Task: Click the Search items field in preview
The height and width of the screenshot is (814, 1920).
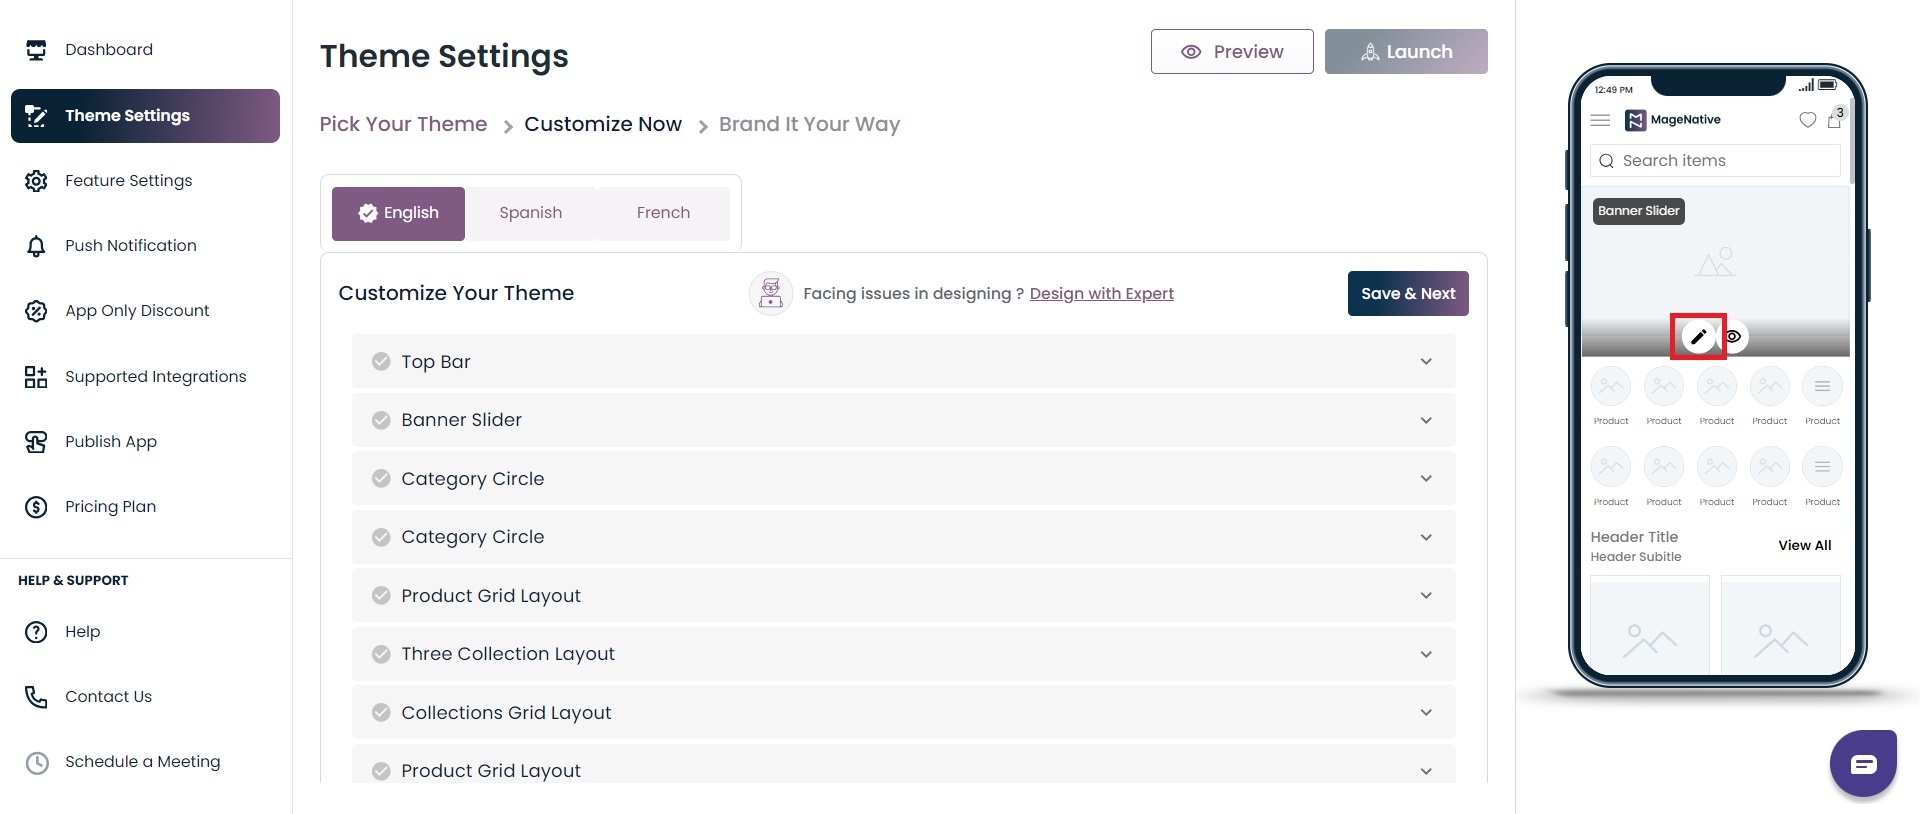Action: click(1715, 161)
